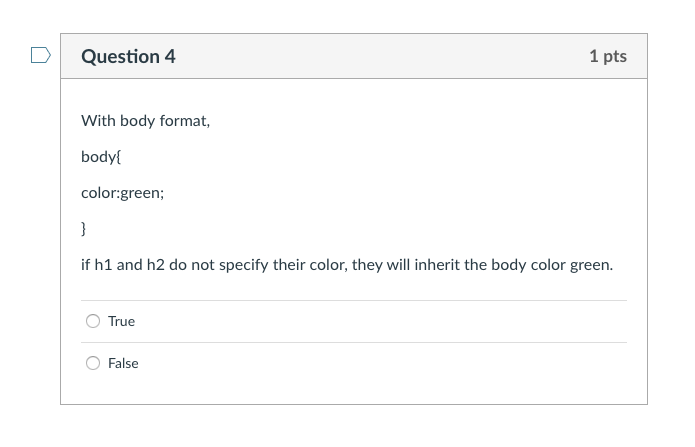The image size is (695, 447).
Task: Click the line 'With body format,'
Action: 145,121
